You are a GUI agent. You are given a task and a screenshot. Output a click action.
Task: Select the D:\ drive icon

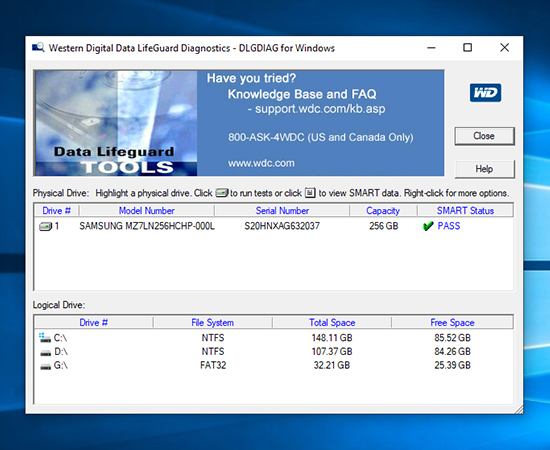[45, 352]
